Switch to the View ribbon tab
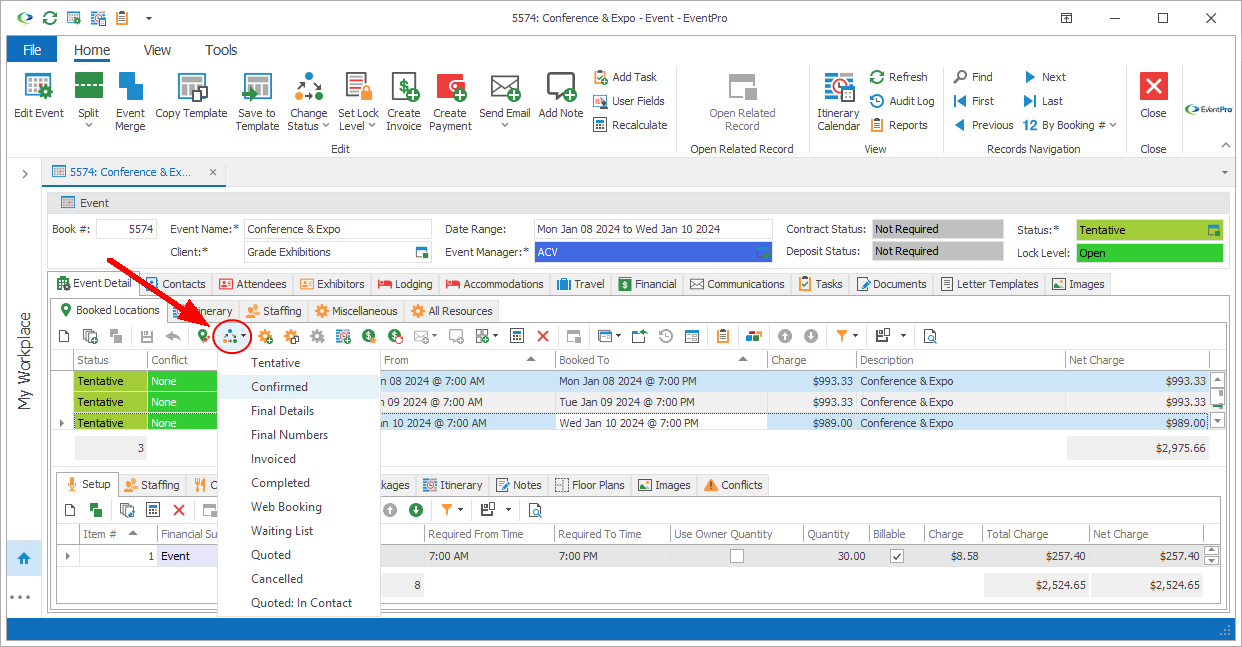Image resolution: width=1242 pixels, height=647 pixels. [157, 50]
